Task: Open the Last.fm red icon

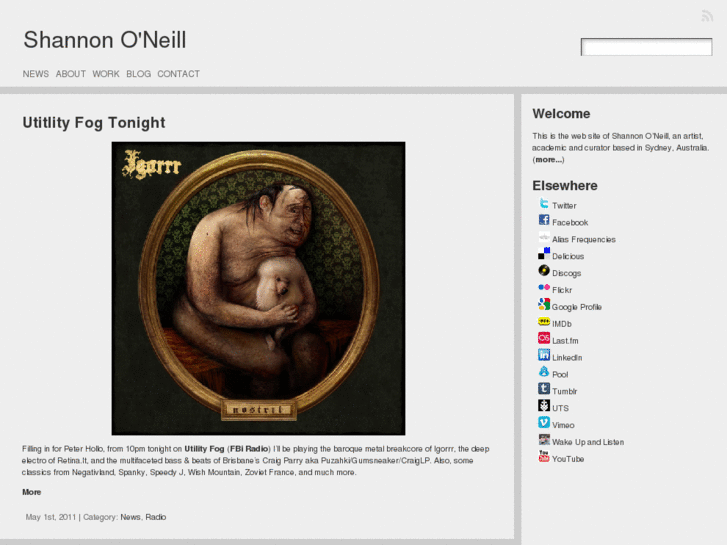Action: click(544, 338)
